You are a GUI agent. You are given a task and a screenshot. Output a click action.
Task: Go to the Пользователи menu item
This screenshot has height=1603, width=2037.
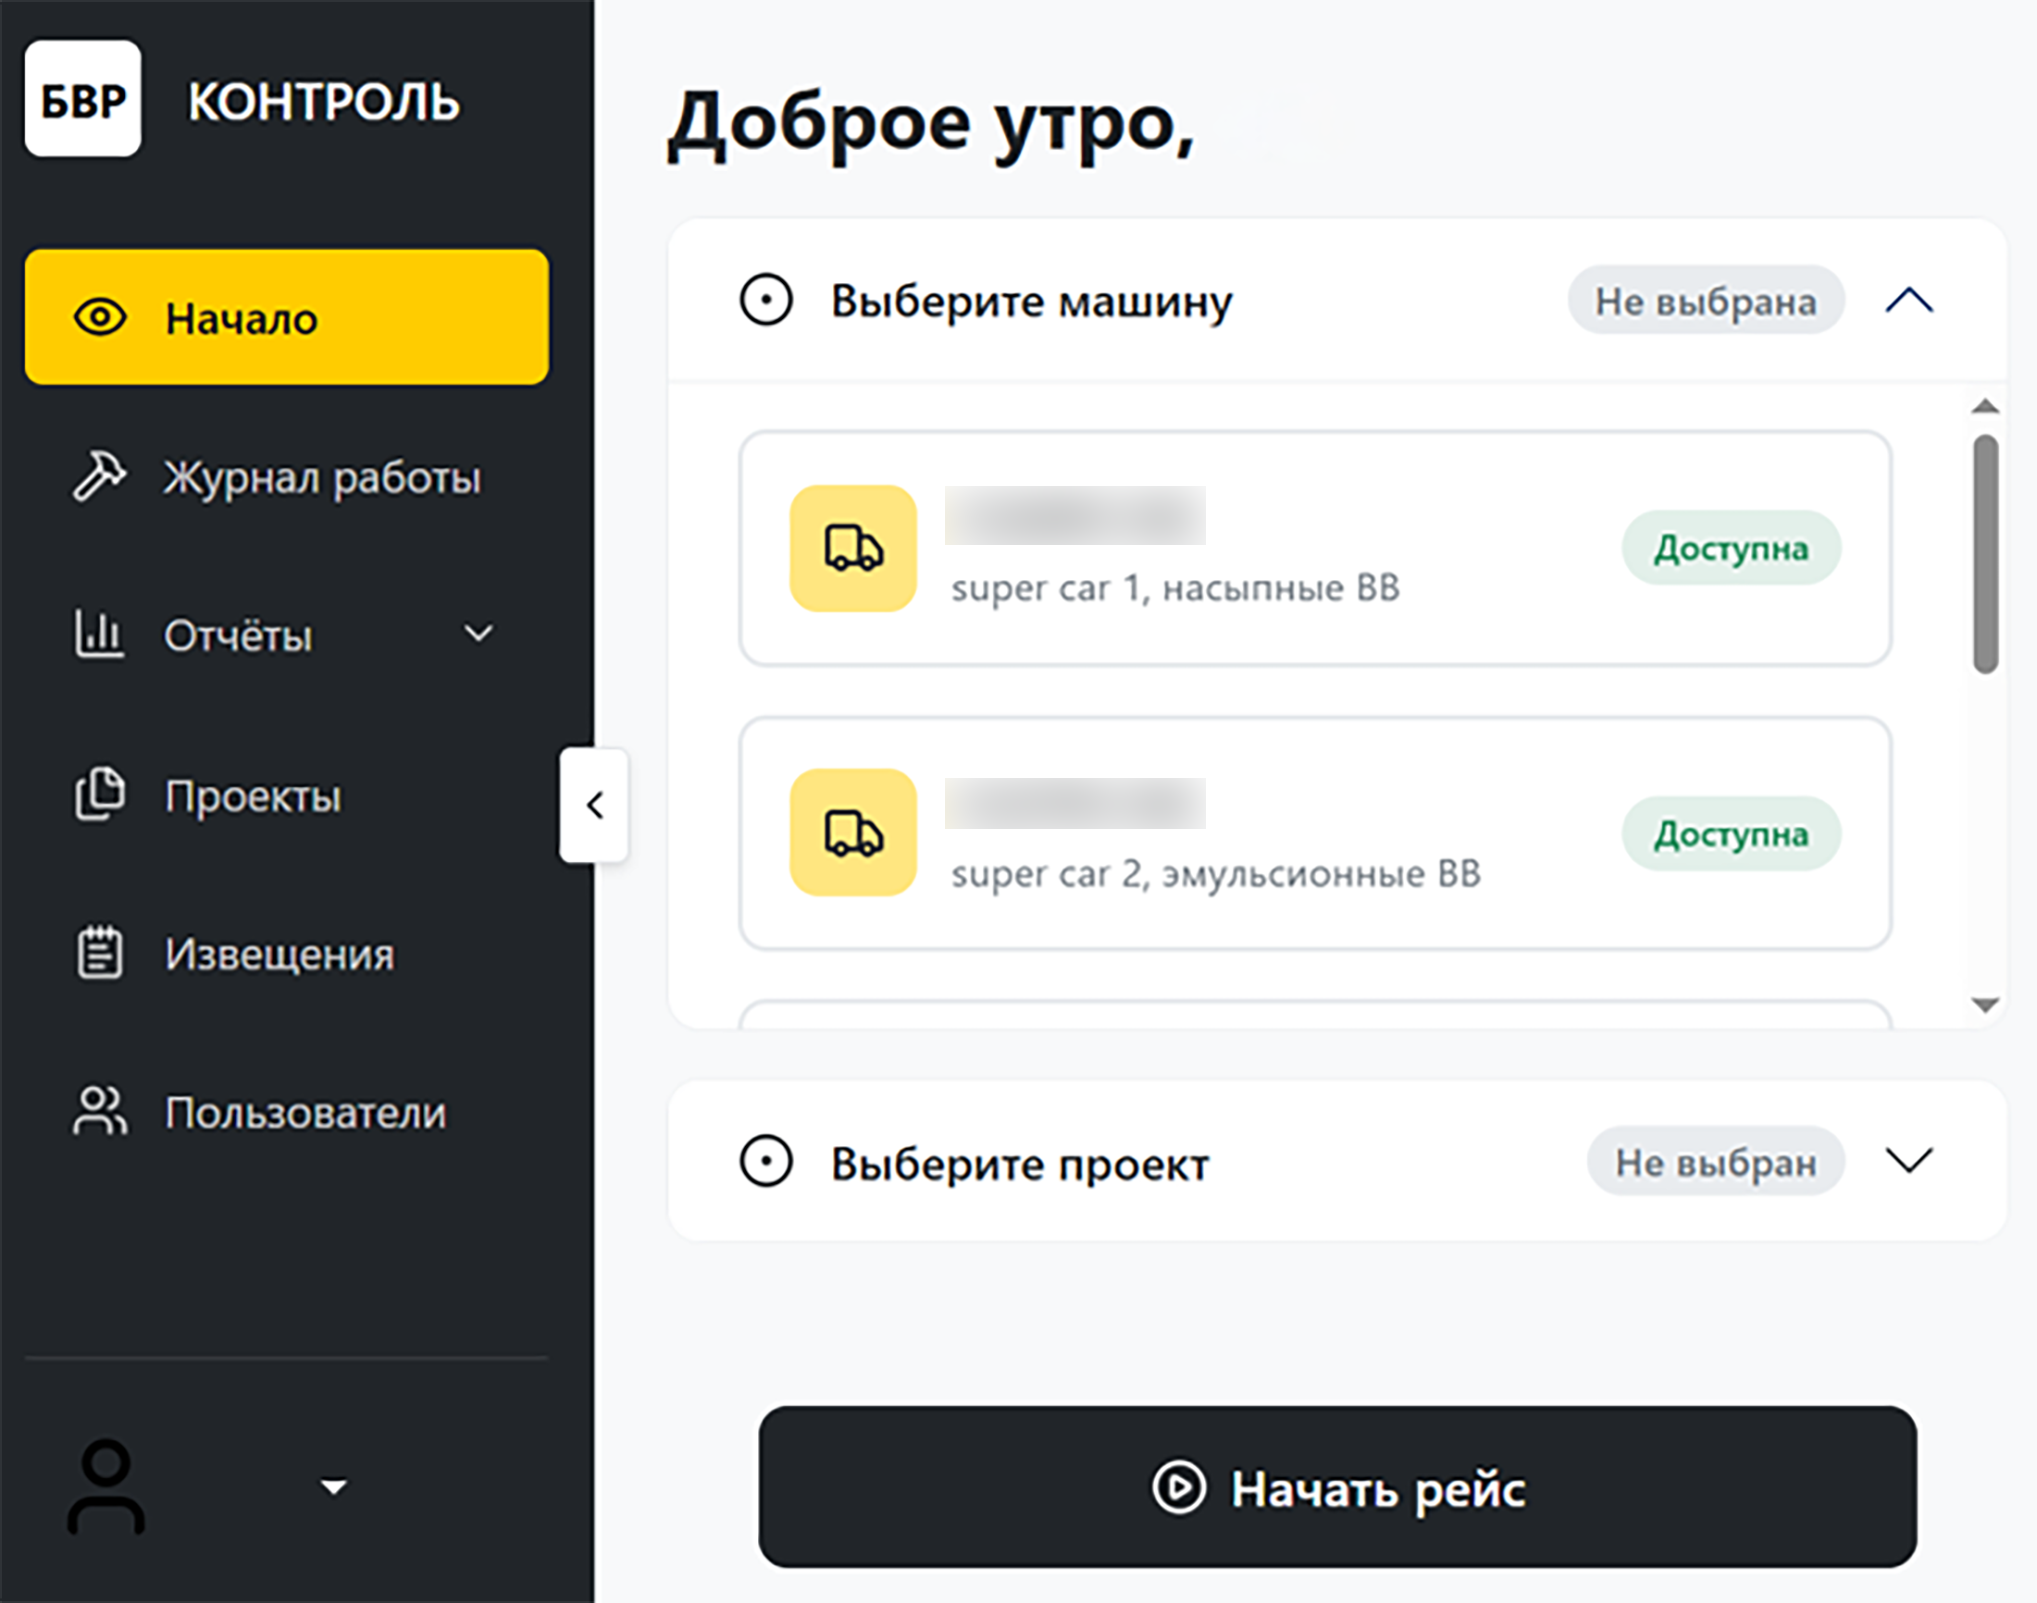coord(305,1113)
